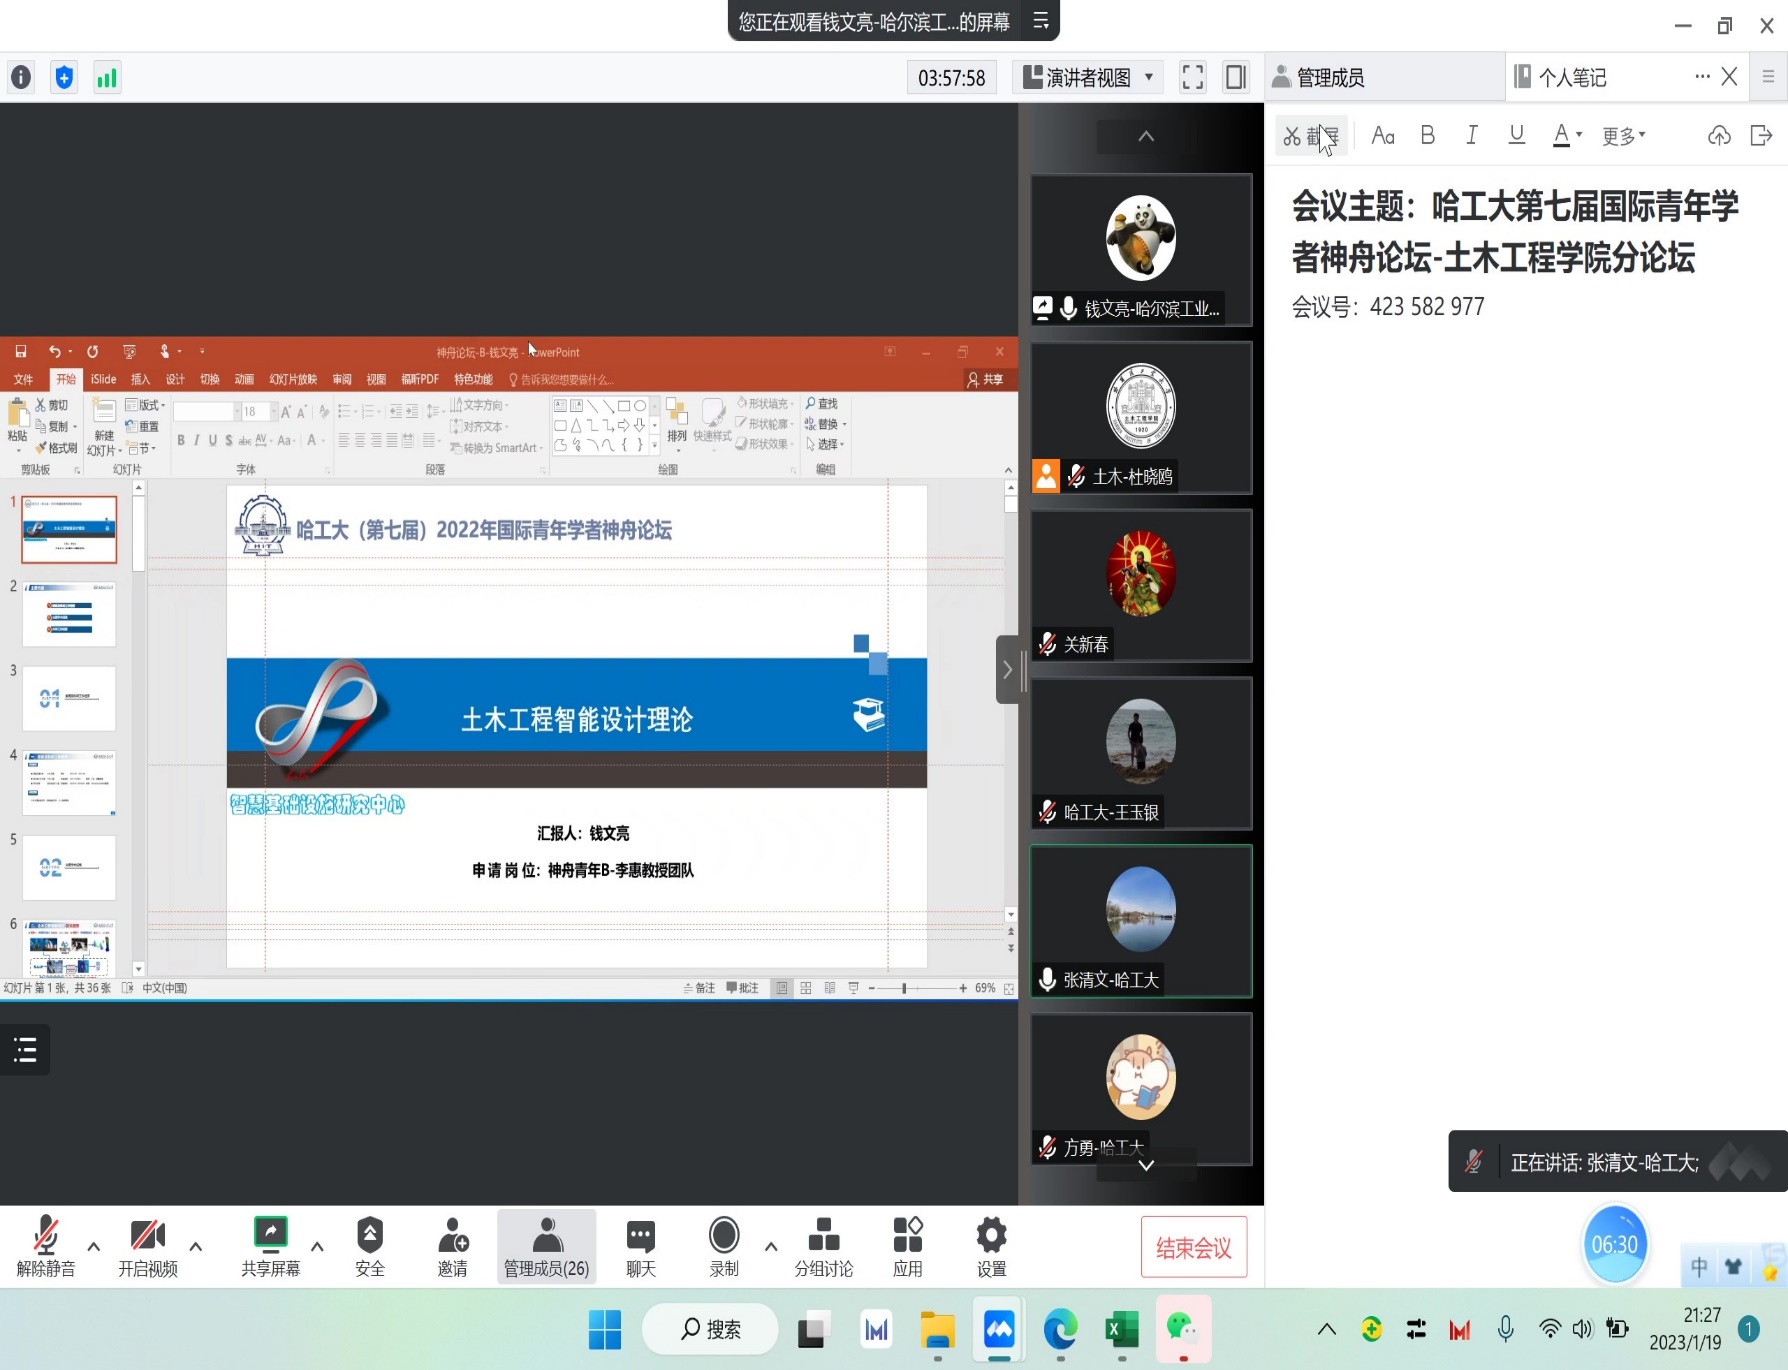Screen dimensions: 1788x1370
Task: Click the Share Screen button
Action: tap(270, 1246)
